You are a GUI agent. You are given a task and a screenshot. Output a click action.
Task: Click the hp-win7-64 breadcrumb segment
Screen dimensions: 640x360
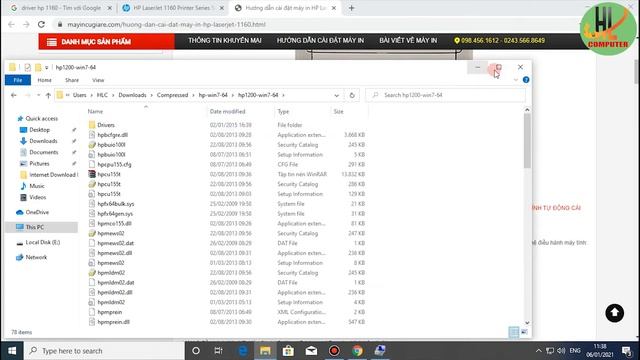click(213, 95)
